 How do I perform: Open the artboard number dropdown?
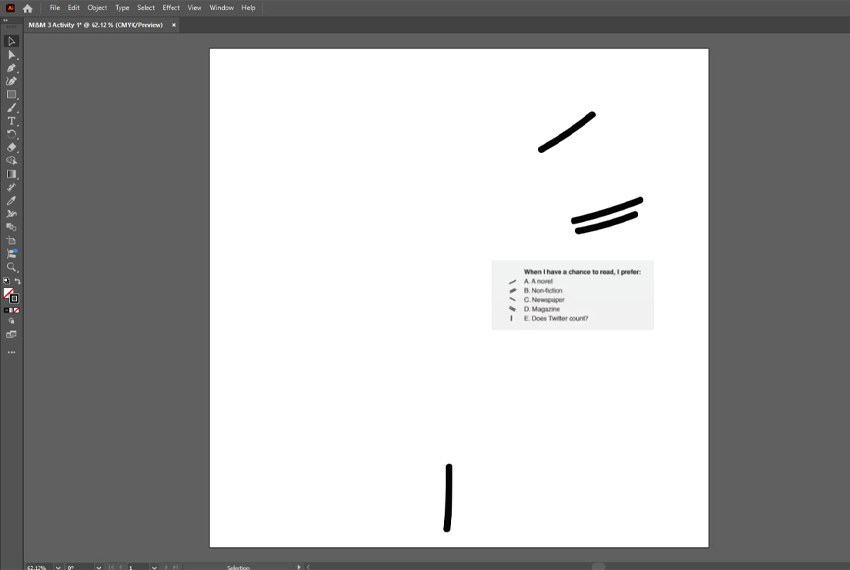[153, 567]
